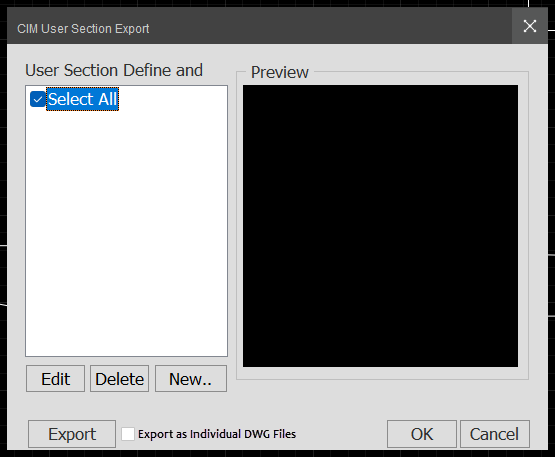Viewport: 555px width, 457px height.
Task: Click the Preview group frame border below the pane
Action: tap(382, 379)
